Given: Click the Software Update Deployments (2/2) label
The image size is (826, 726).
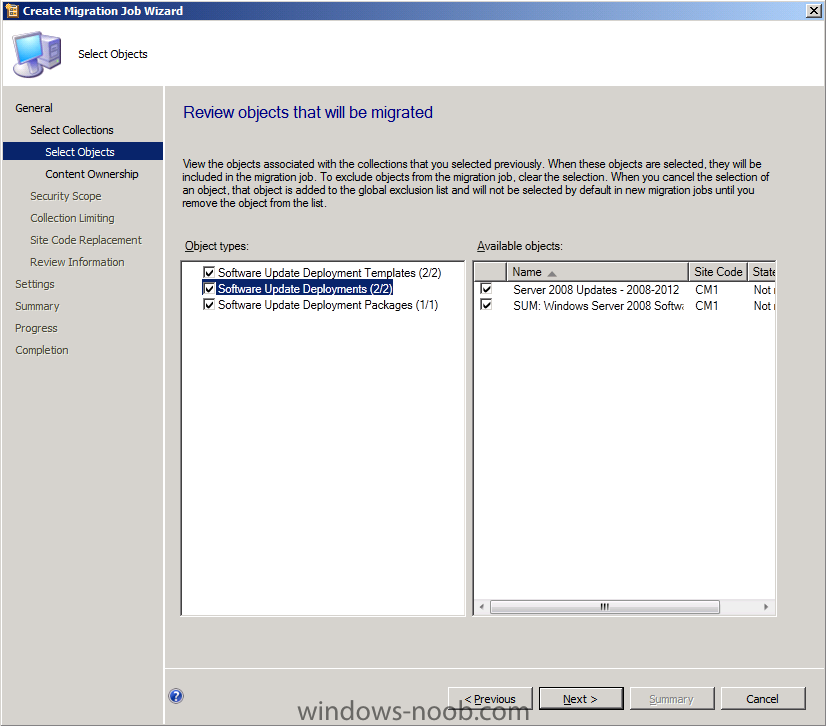Looking at the screenshot, I should coord(305,289).
